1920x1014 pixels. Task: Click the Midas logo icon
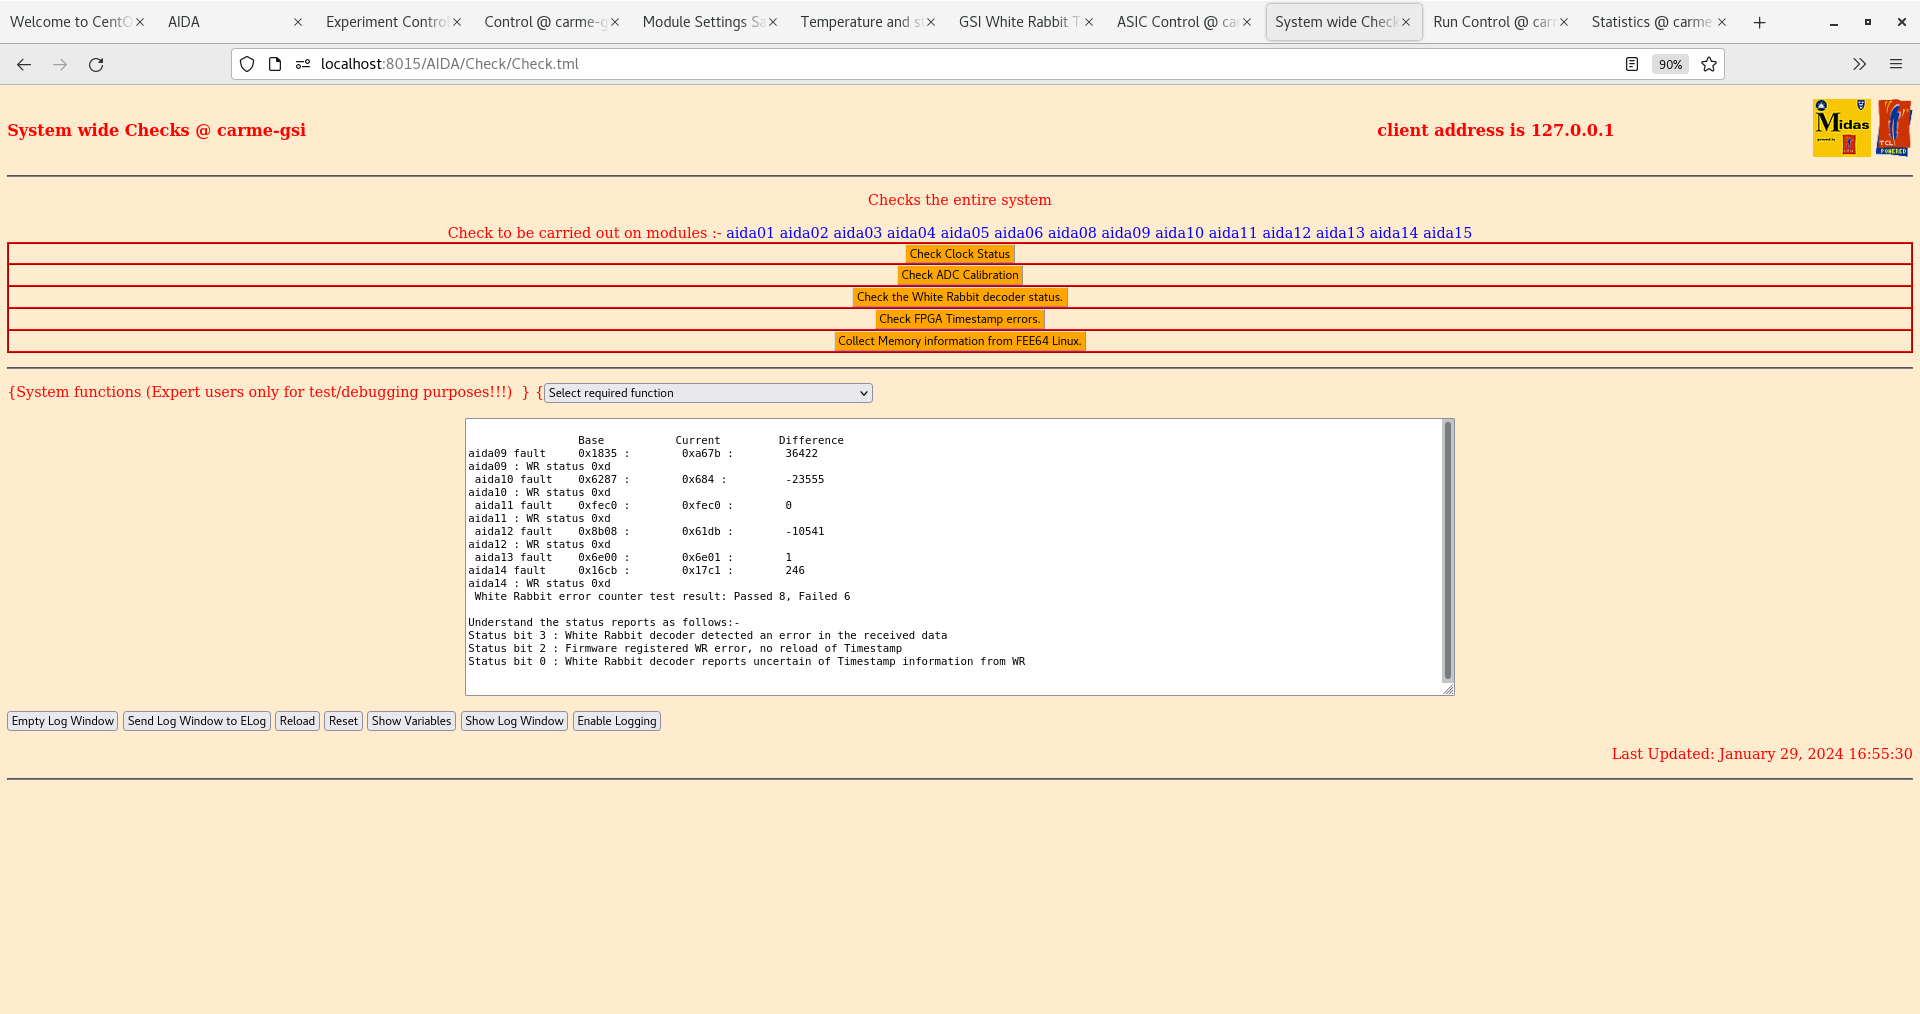tap(1841, 127)
